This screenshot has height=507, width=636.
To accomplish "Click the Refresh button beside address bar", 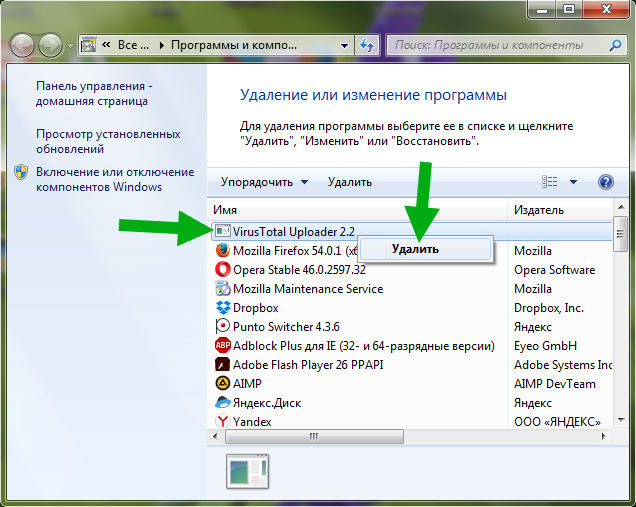I will point(367,45).
